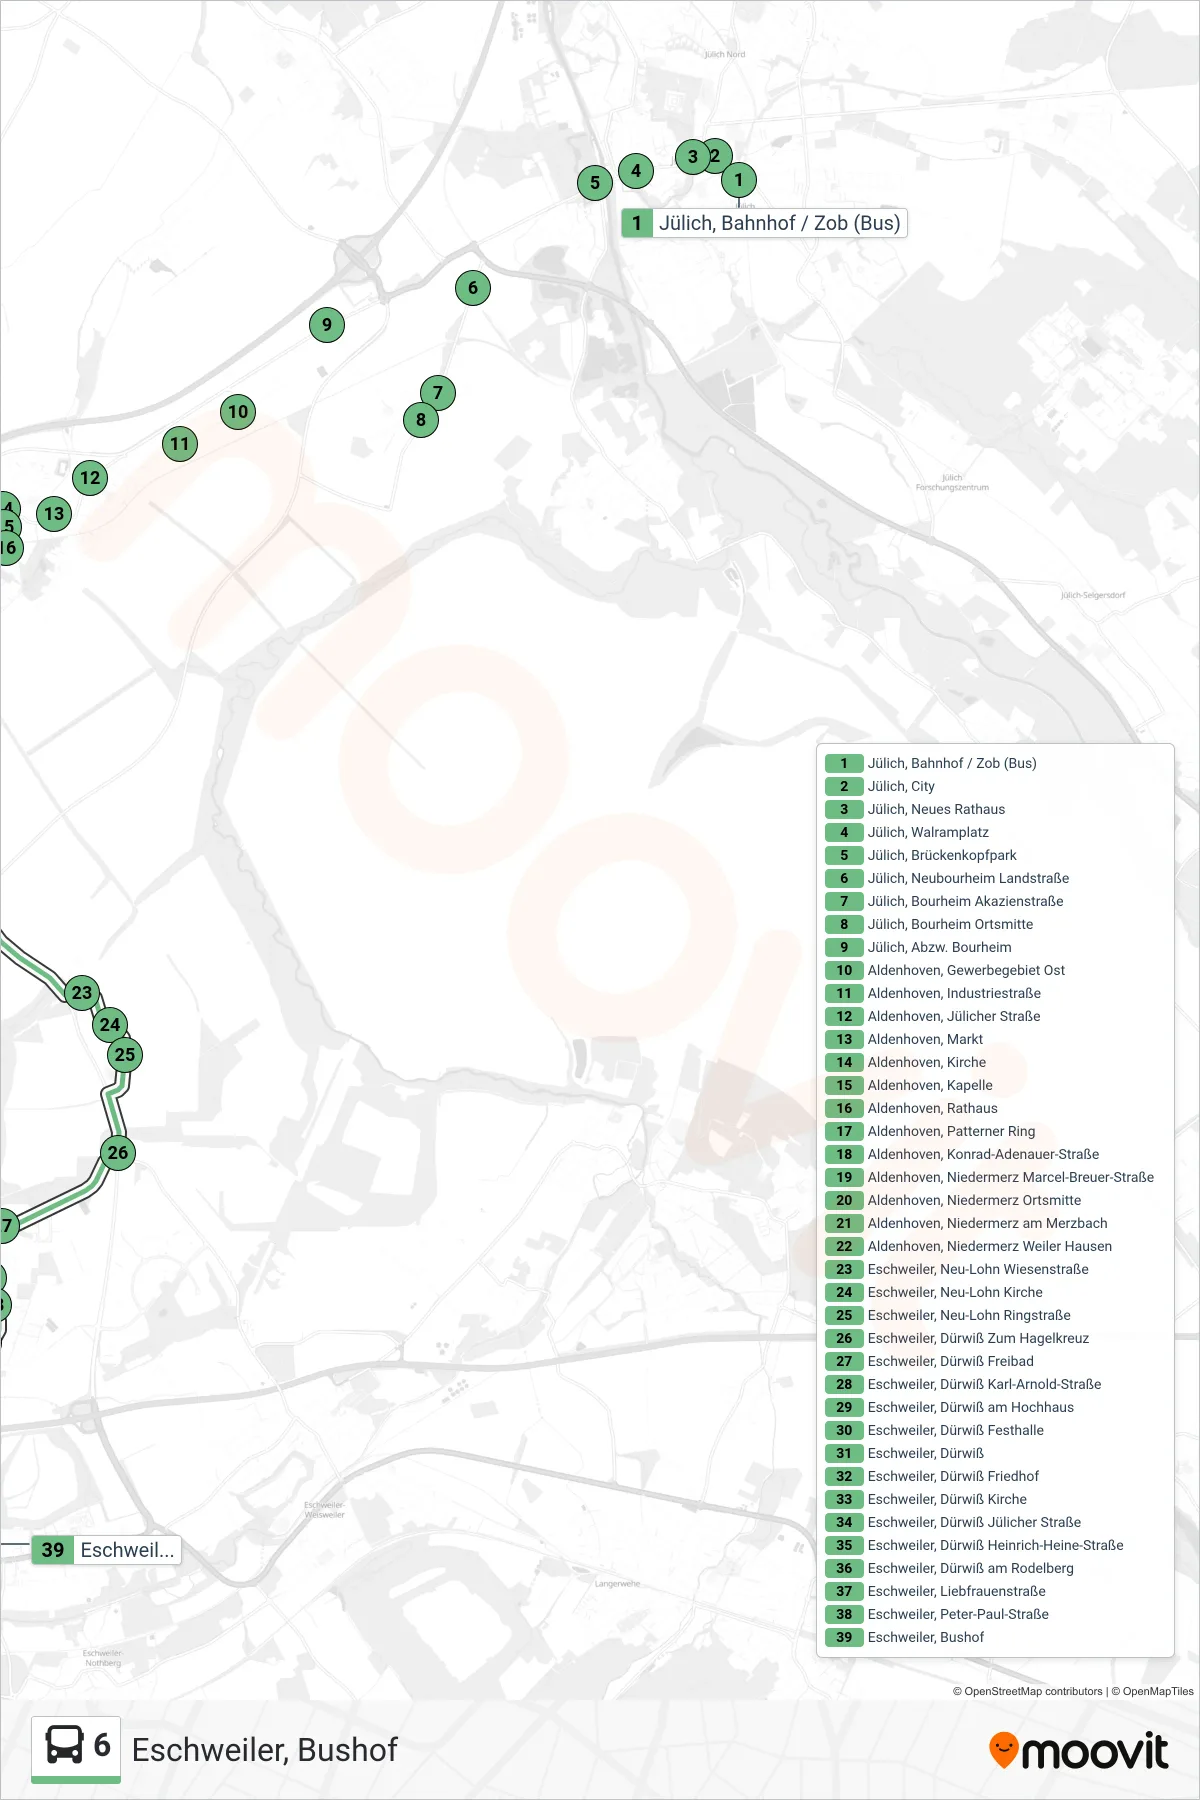Click stop marker 23 on the map
The height and width of the screenshot is (1800, 1200).
[x=82, y=993]
